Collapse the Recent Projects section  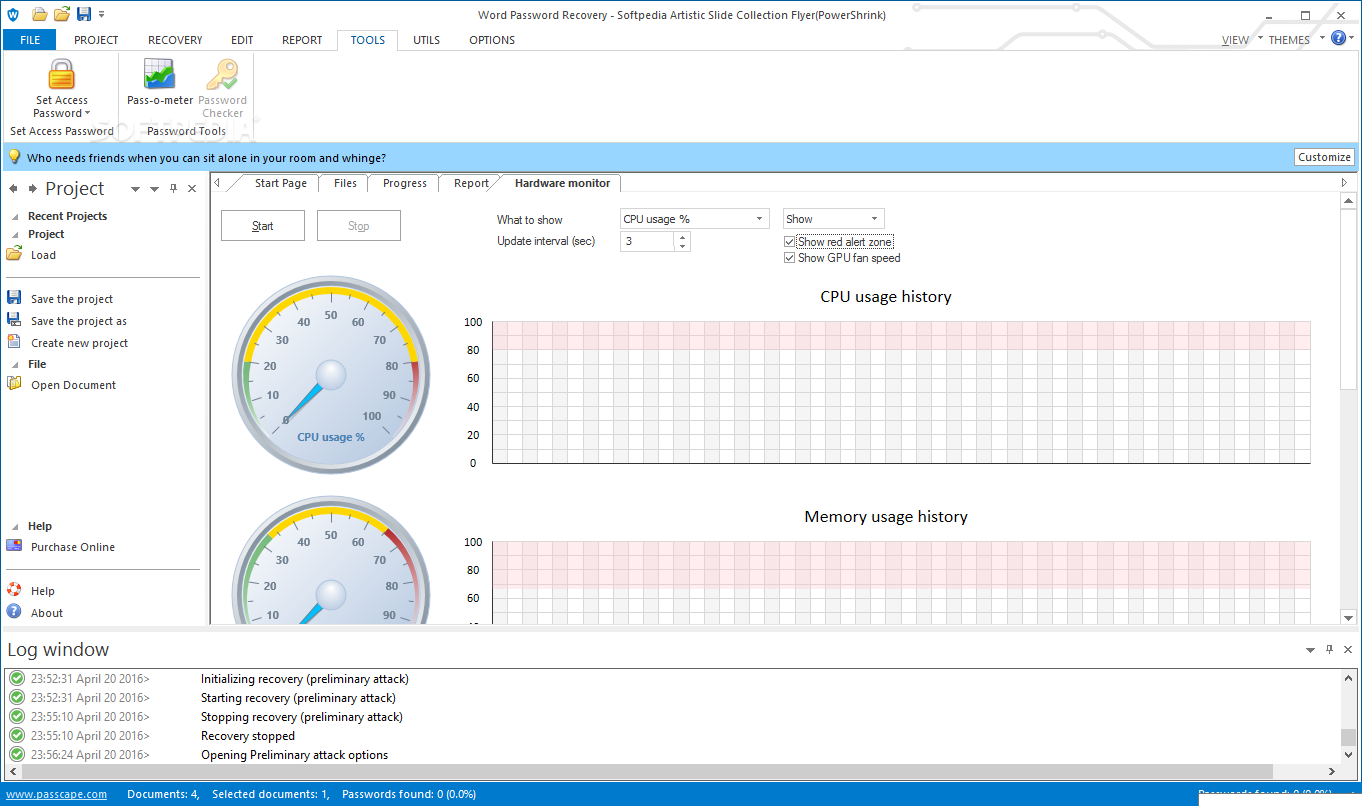click(x=15, y=216)
